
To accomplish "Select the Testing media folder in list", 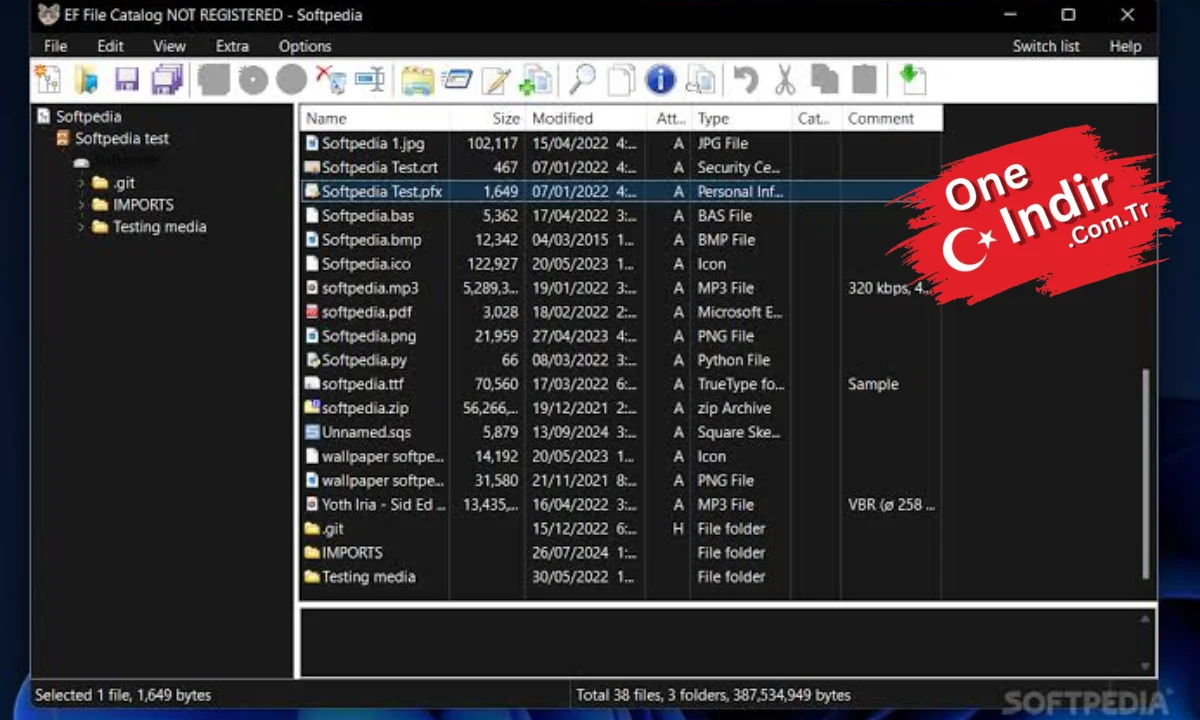I will (x=620, y=577).
